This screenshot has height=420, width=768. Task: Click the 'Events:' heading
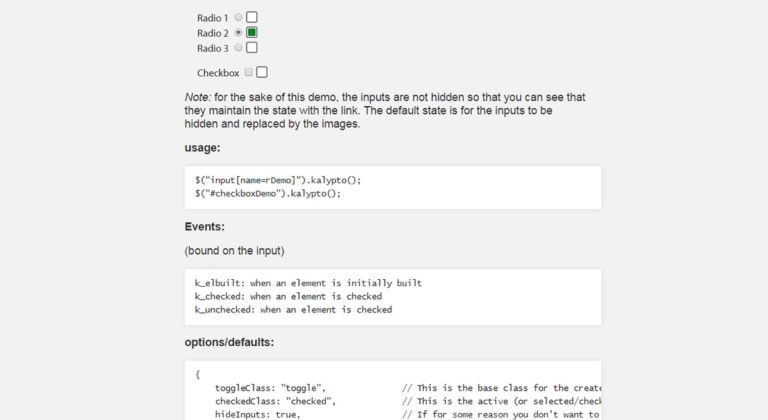tap(205, 226)
